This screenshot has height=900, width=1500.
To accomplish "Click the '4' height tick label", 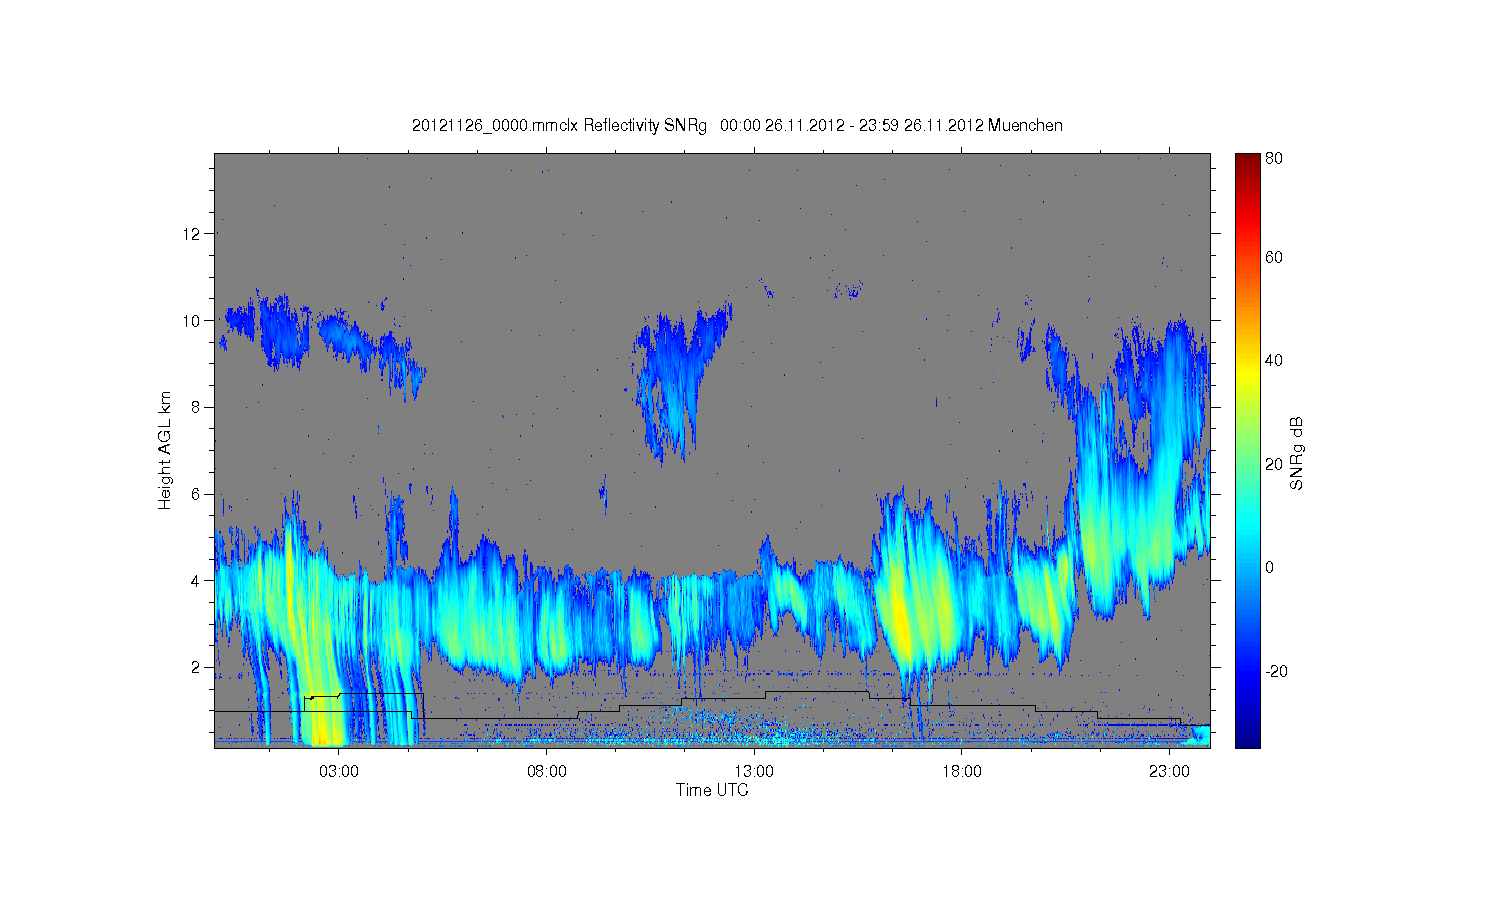I will pos(196,580).
